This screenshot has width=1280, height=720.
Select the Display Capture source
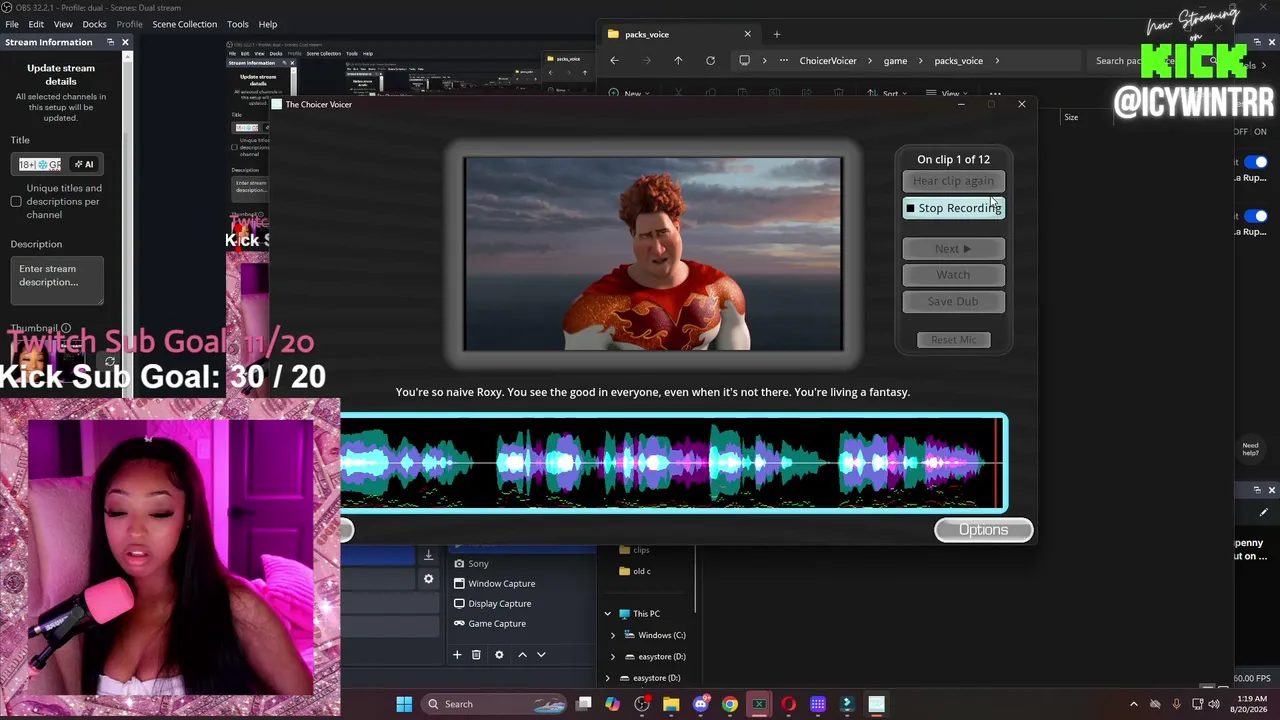click(499, 603)
